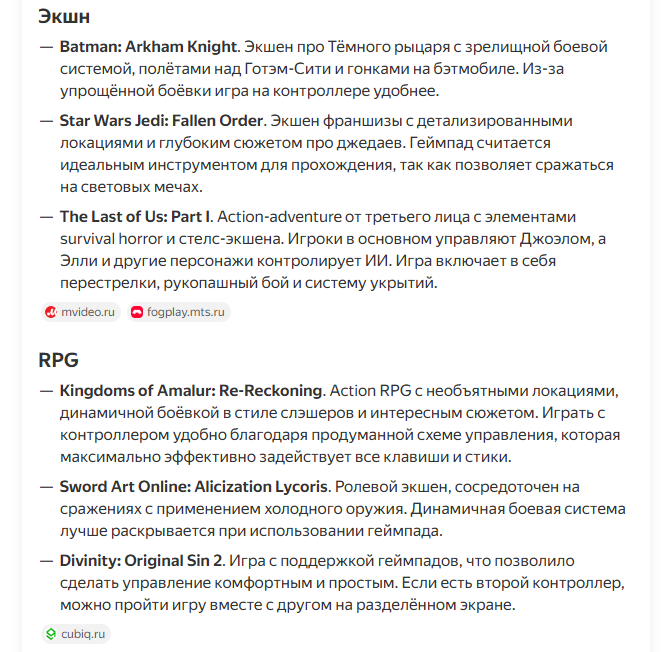
Task: Click Sword Art Online: Alicization Lycoris title
Action: coord(193,487)
